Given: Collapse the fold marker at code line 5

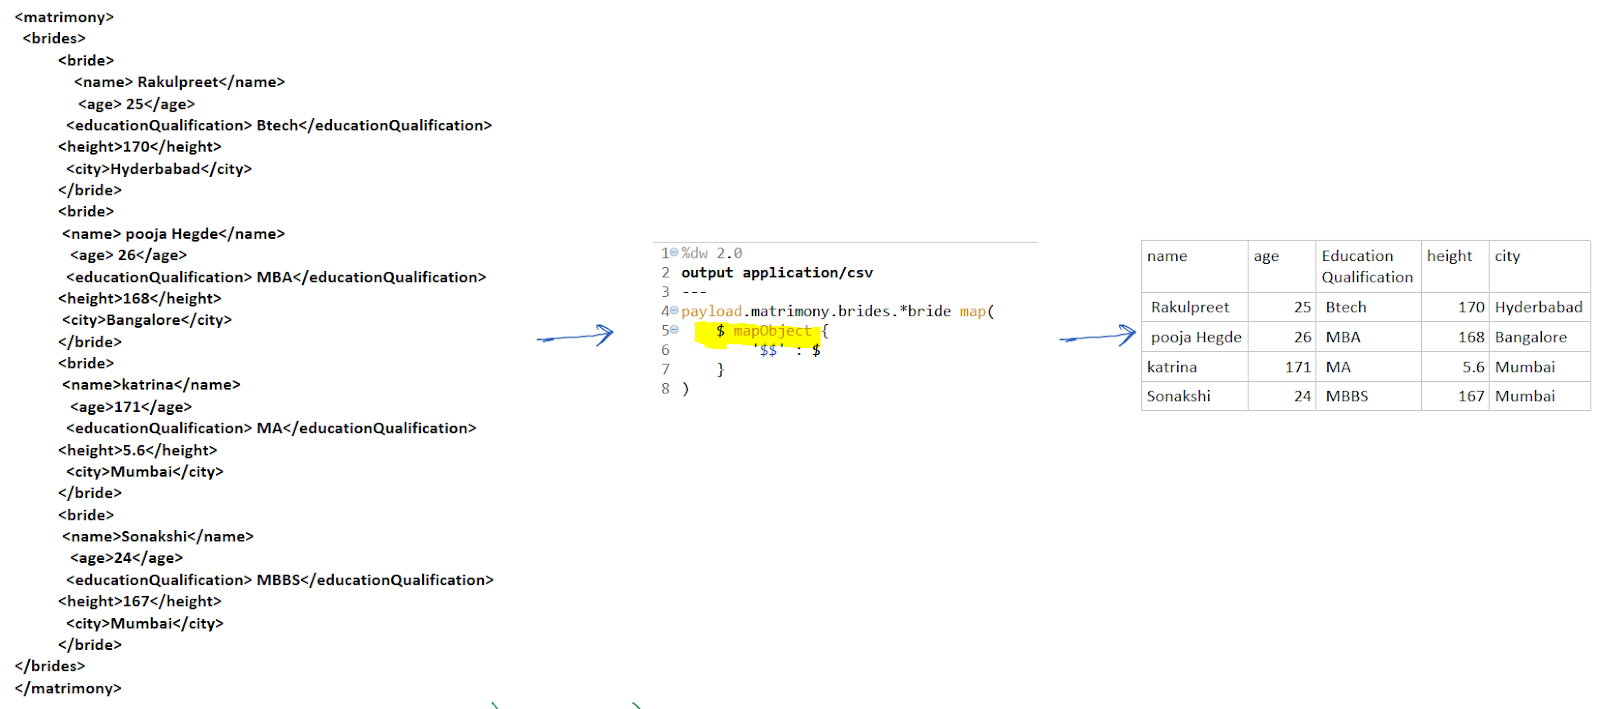Looking at the screenshot, I should coord(674,329).
